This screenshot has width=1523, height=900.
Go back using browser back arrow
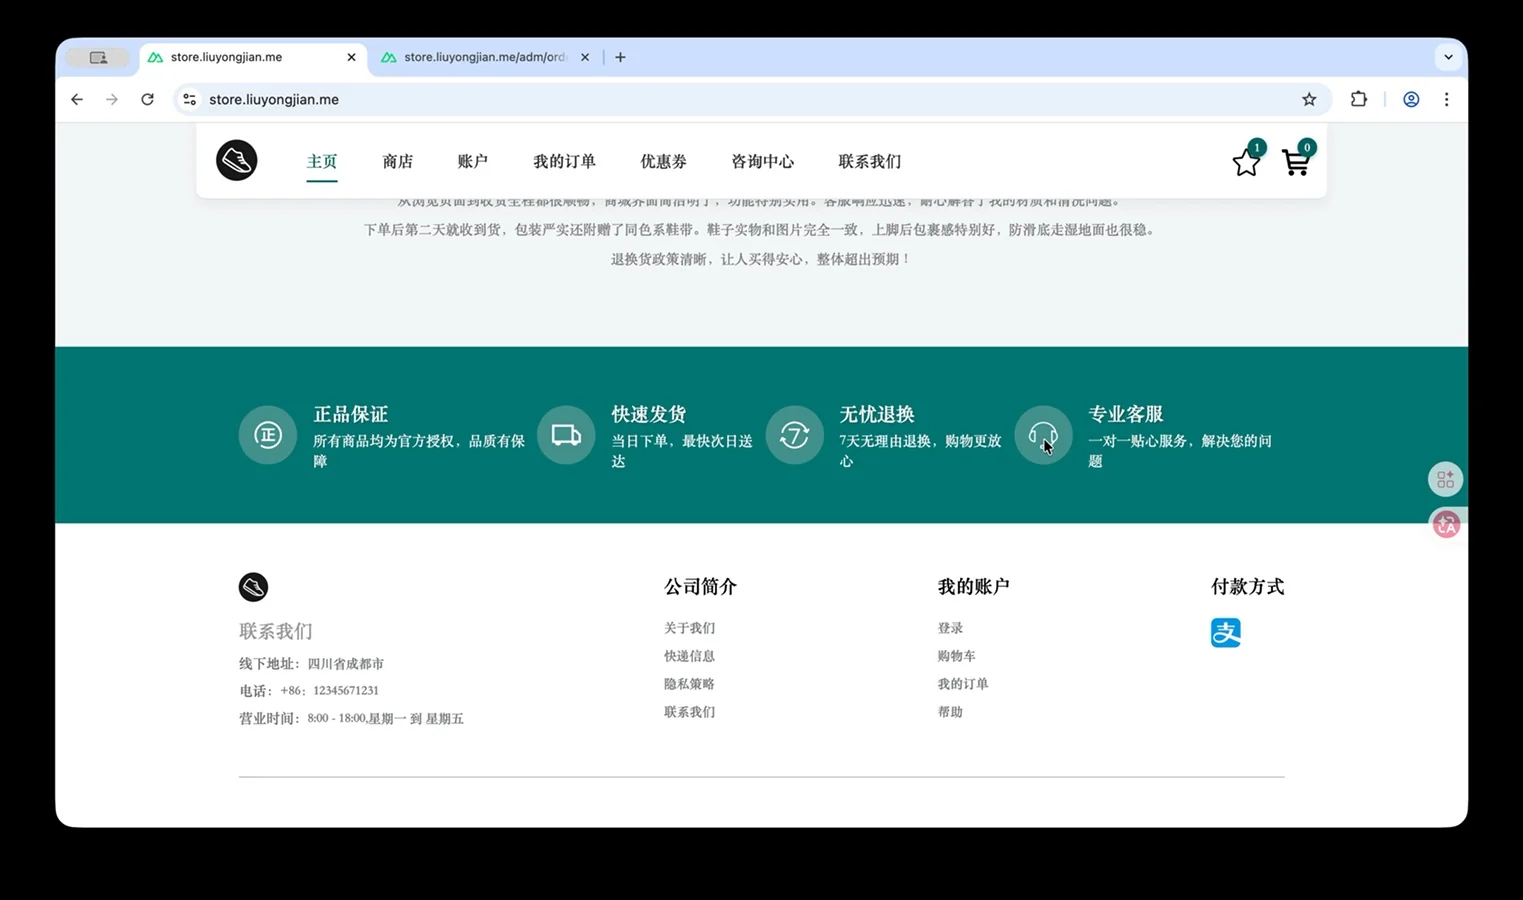click(x=77, y=99)
